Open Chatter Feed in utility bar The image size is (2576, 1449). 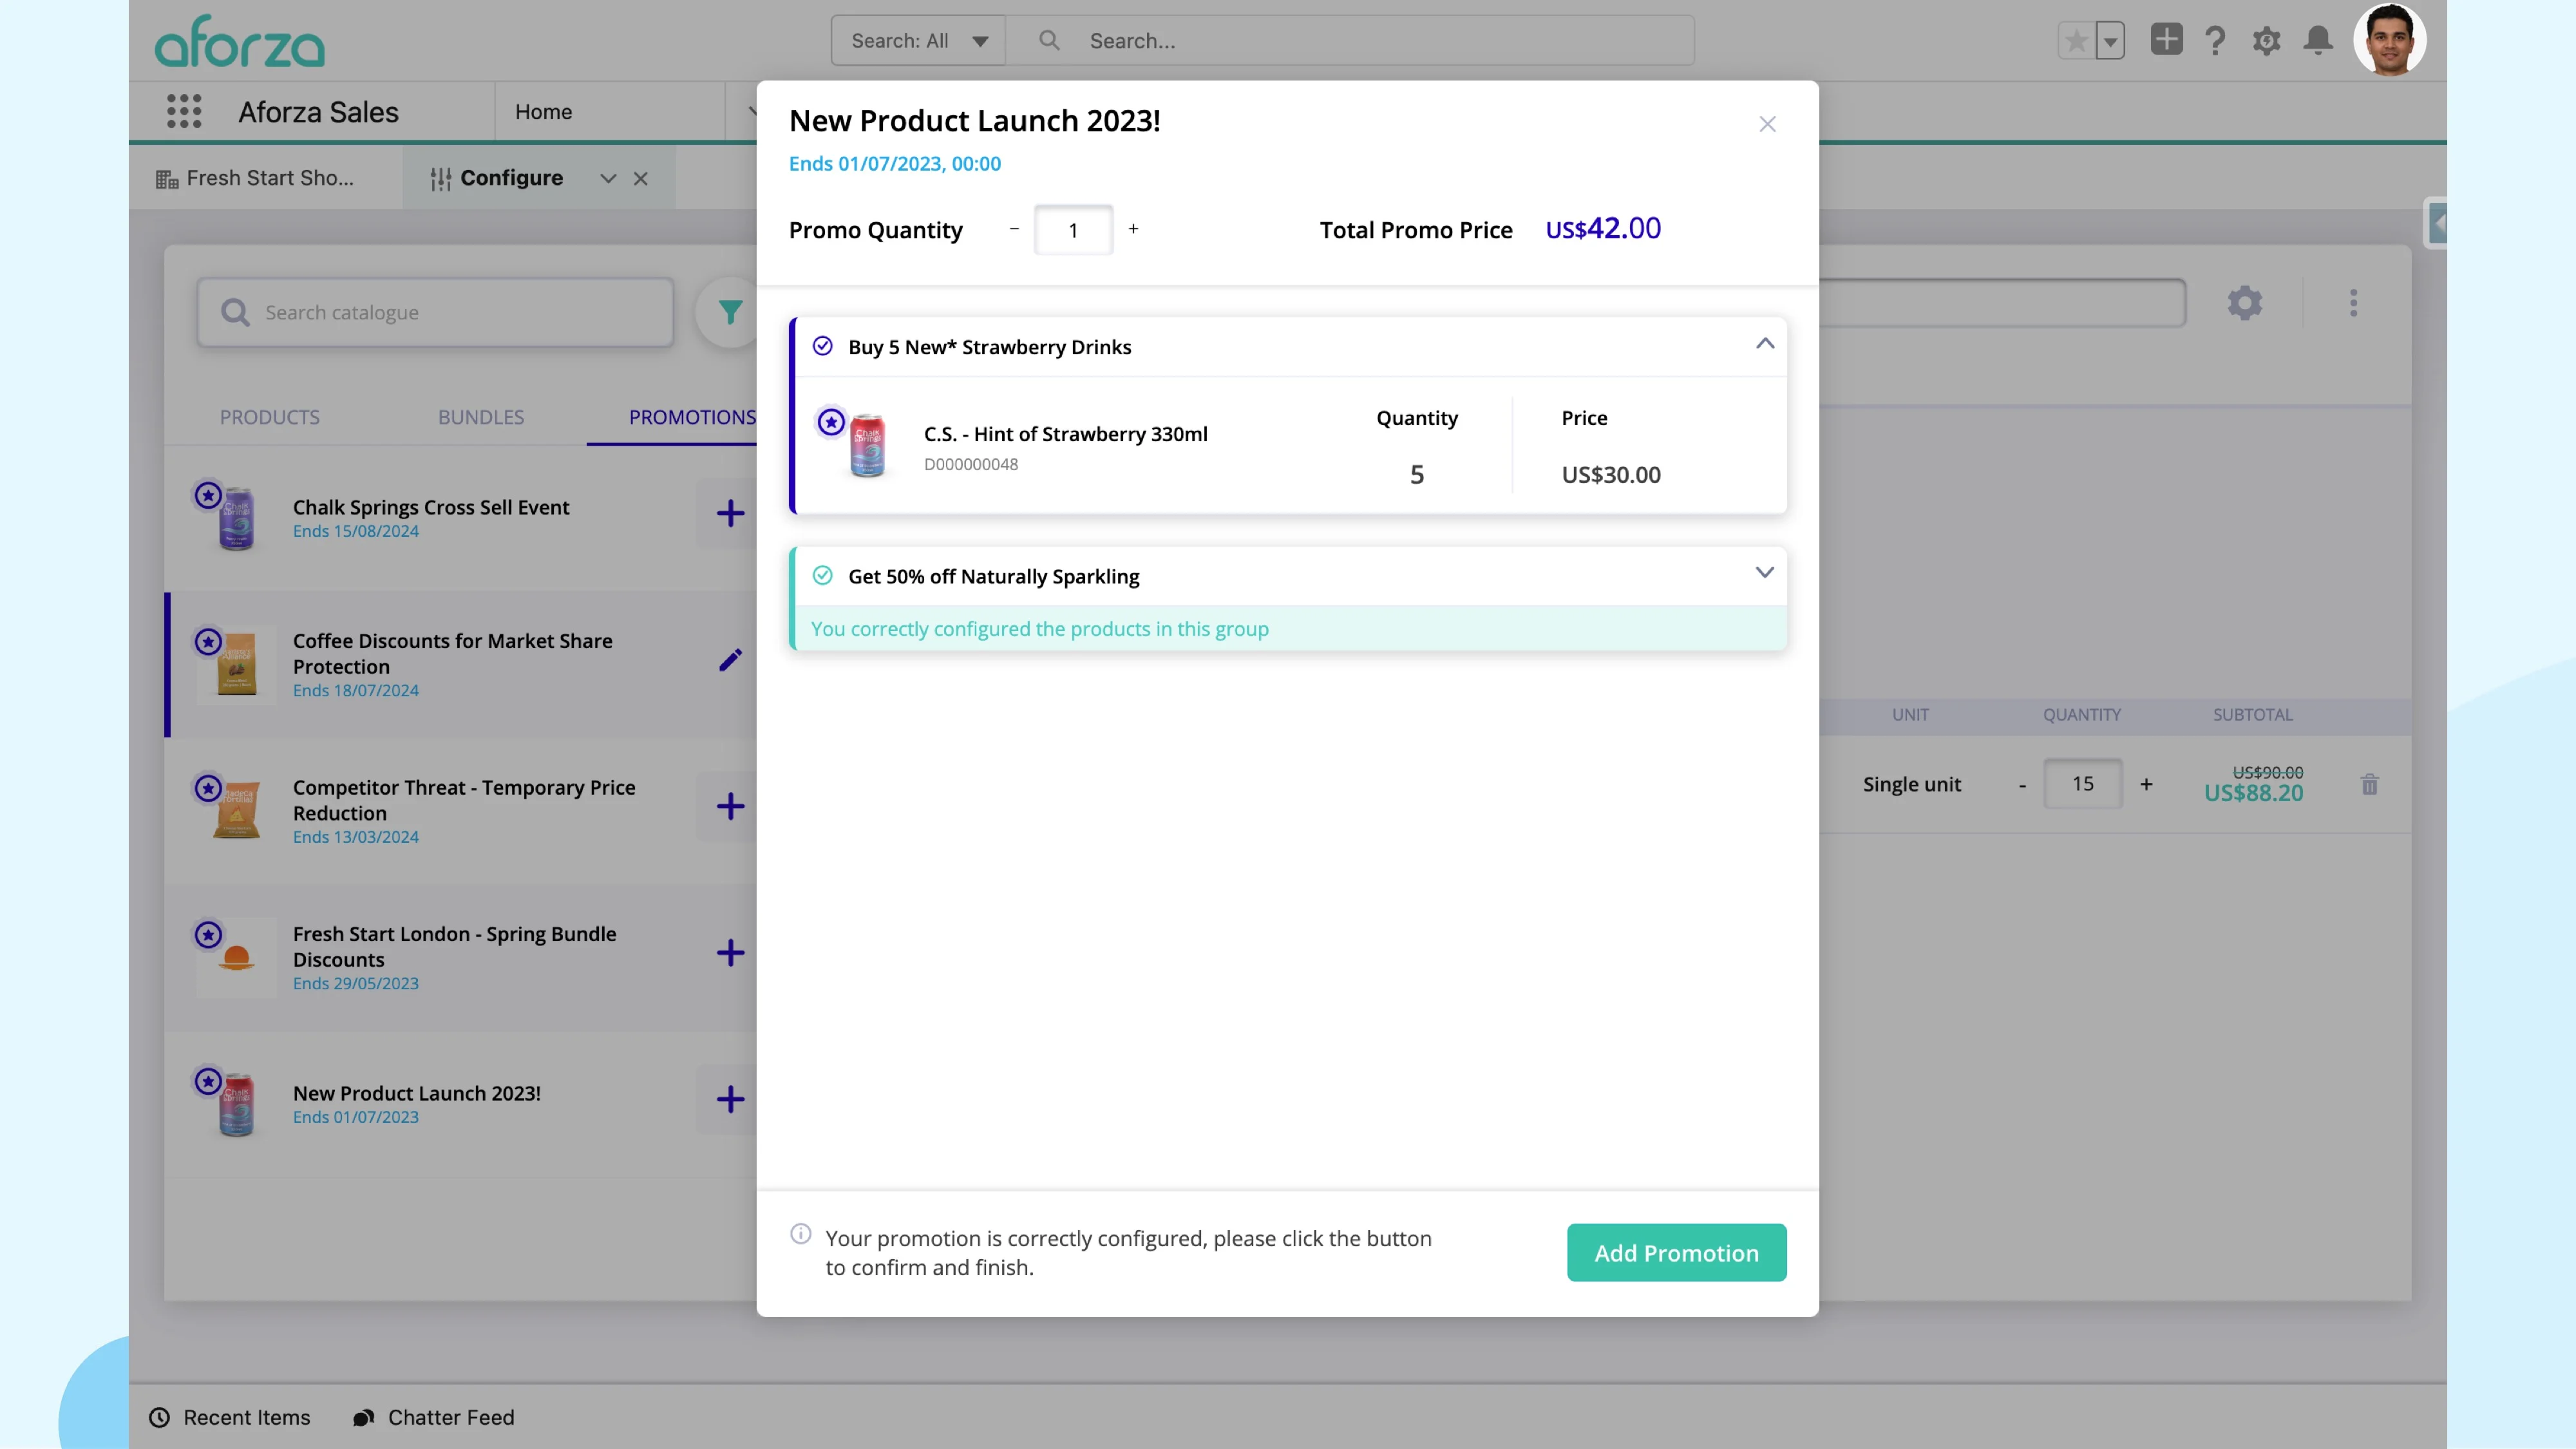(434, 1417)
